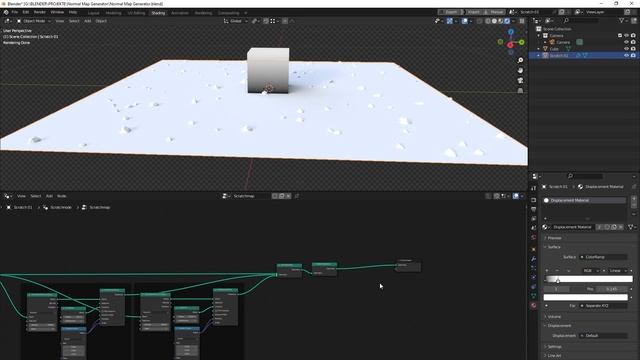Screen dimensions: 640x360
Task: Collapse the Surface panel
Action: [553, 247]
